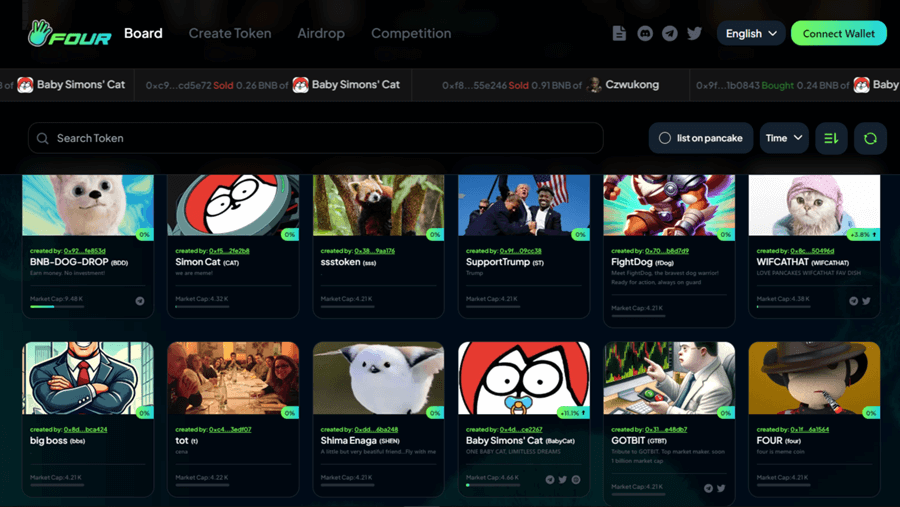Open BNB-DOG-DROP token thumbnail
The width and height of the screenshot is (900, 507).
coord(88,205)
